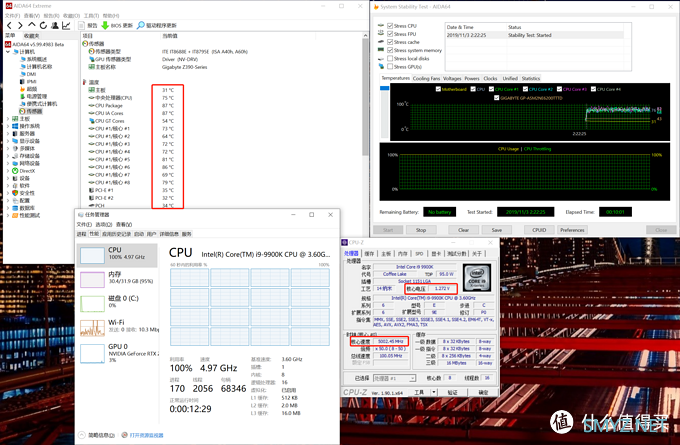Expand 操作系统 node in AIDA64 tree
The height and width of the screenshot is (445, 680).
(8, 126)
